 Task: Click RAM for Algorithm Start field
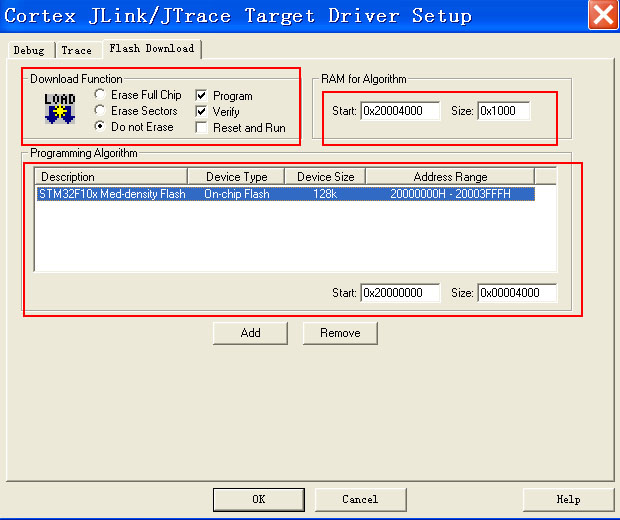(400, 111)
